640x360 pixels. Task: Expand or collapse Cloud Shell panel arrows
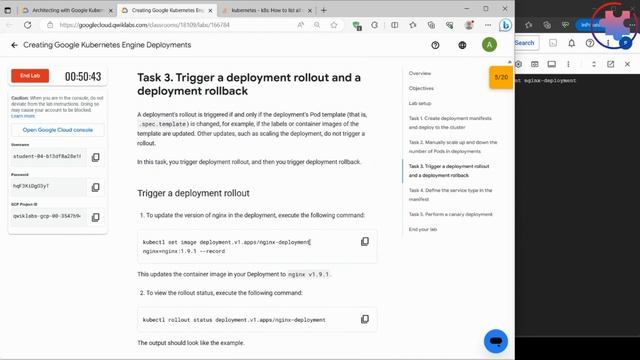pos(594,64)
